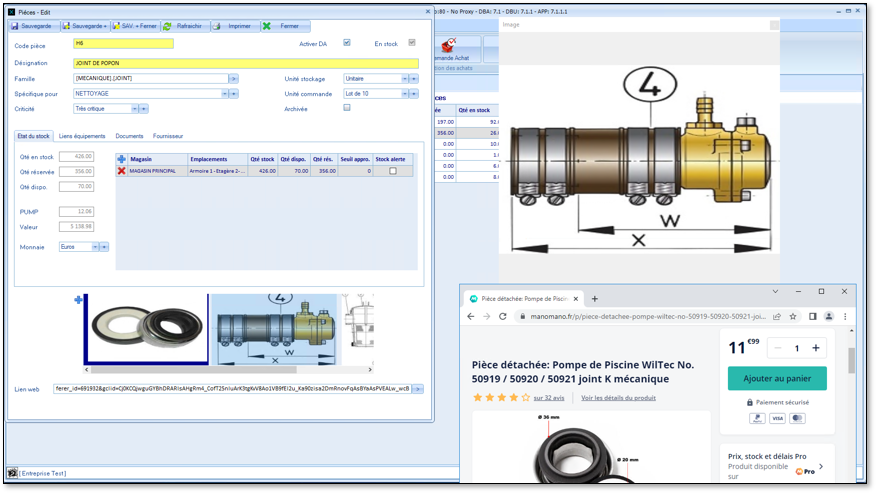Click the Entreprise Test status bar icon
This screenshot has height=493, width=876.
pyautogui.click(x=12, y=473)
